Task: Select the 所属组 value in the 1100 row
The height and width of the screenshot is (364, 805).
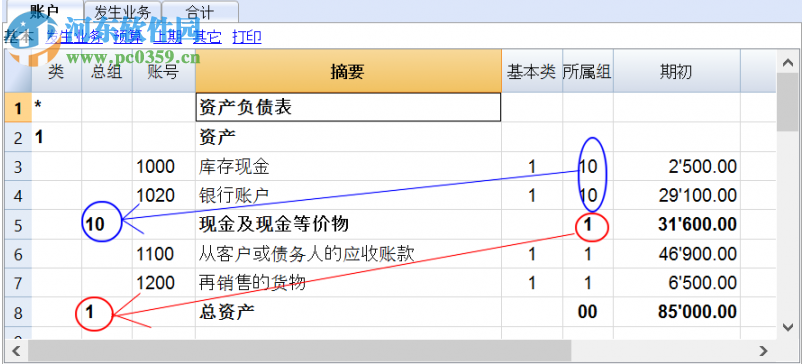Action: [x=588, y=254]
